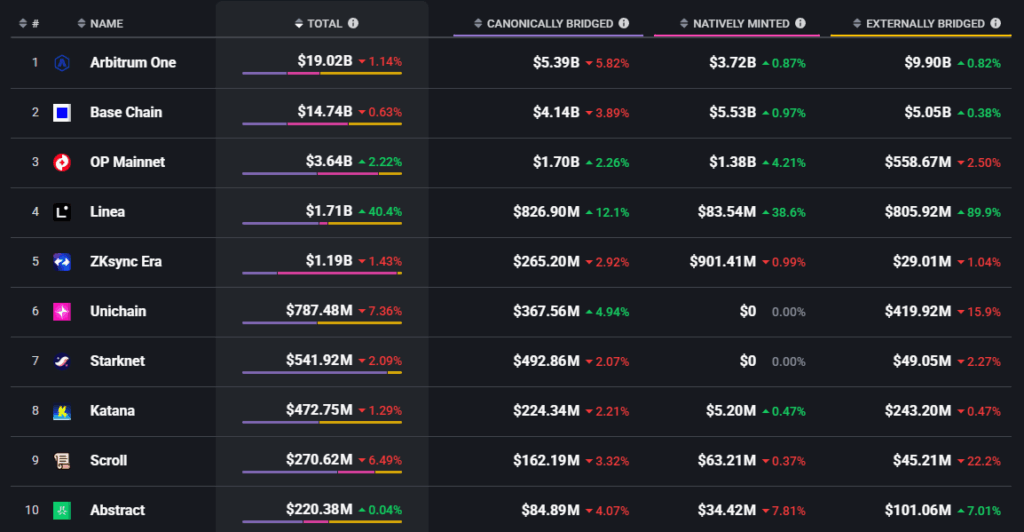Click the Katana logo icon
This screenshot has height=532, width=1024.
pyautogui.click(x=62, y=411)
